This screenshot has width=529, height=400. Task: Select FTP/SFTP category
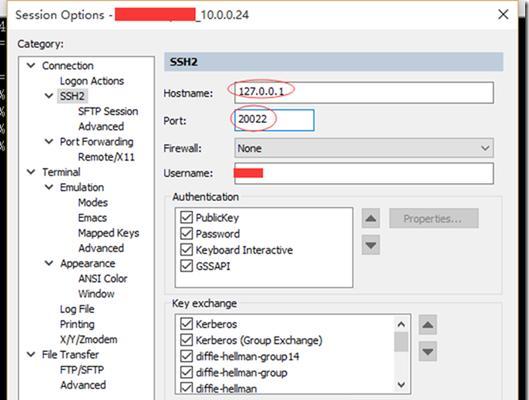coord(82,370)
